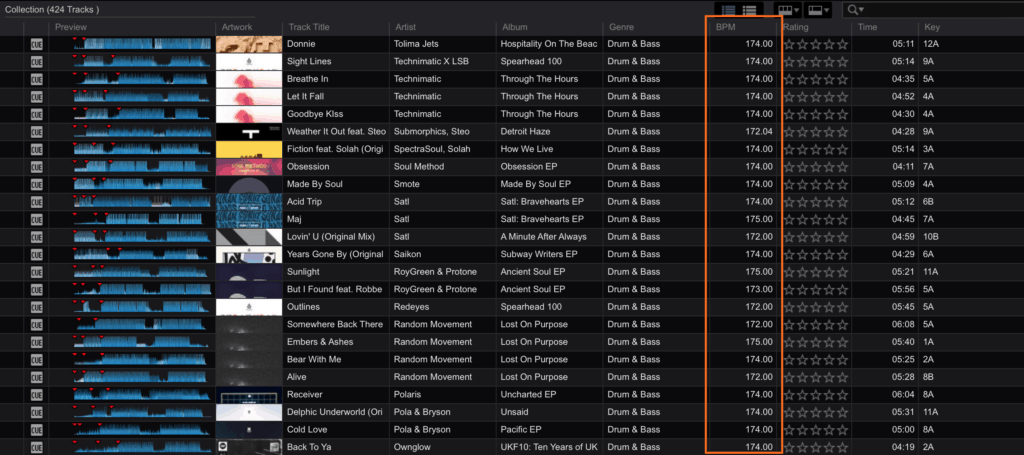
Task: Click album 'A Minute After Always'
Action: (x=543, y=237)
